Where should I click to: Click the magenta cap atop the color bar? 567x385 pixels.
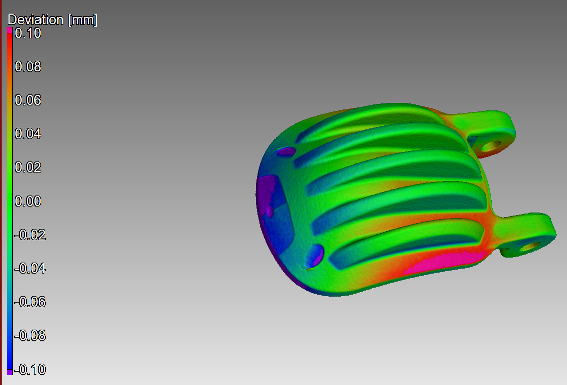pyautogui.click(x=10, y=30)
